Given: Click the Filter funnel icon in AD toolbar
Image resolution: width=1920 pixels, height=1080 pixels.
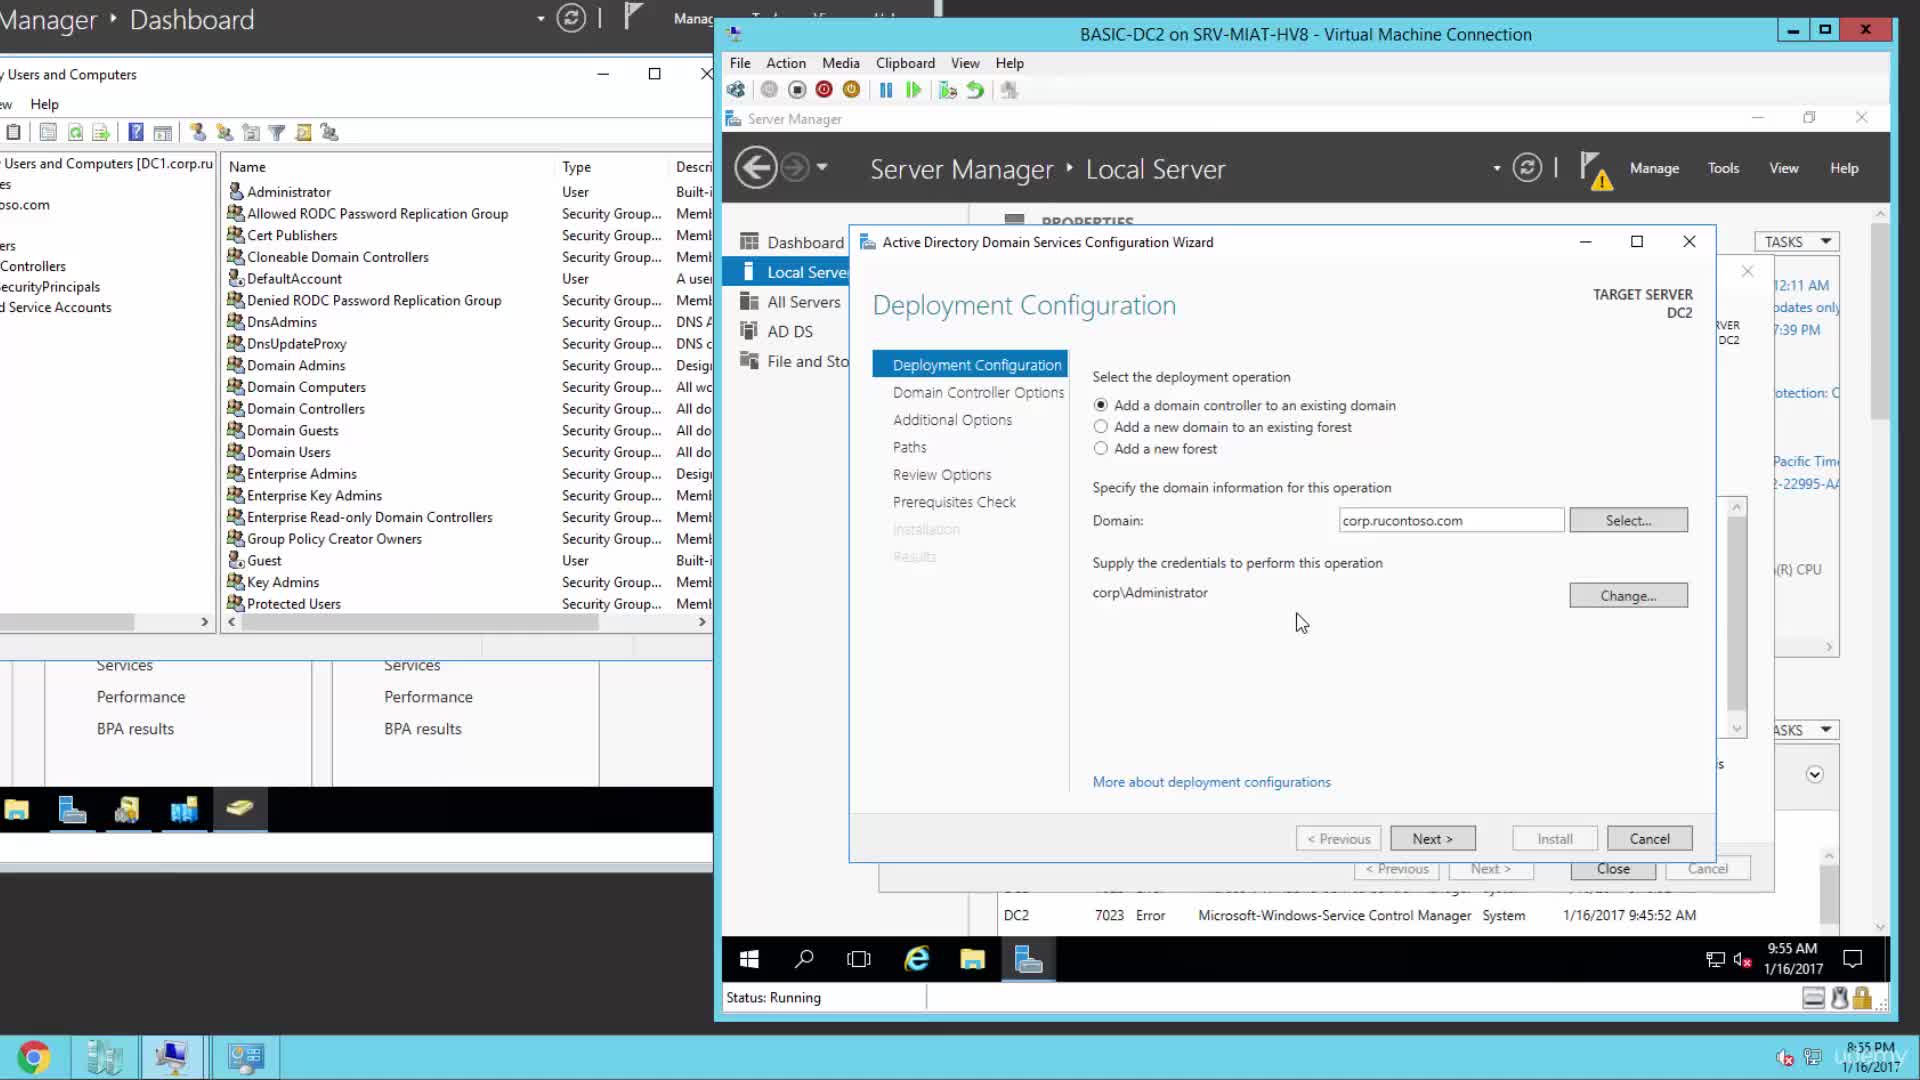Looking at the screenshot, I should [277, 132].
